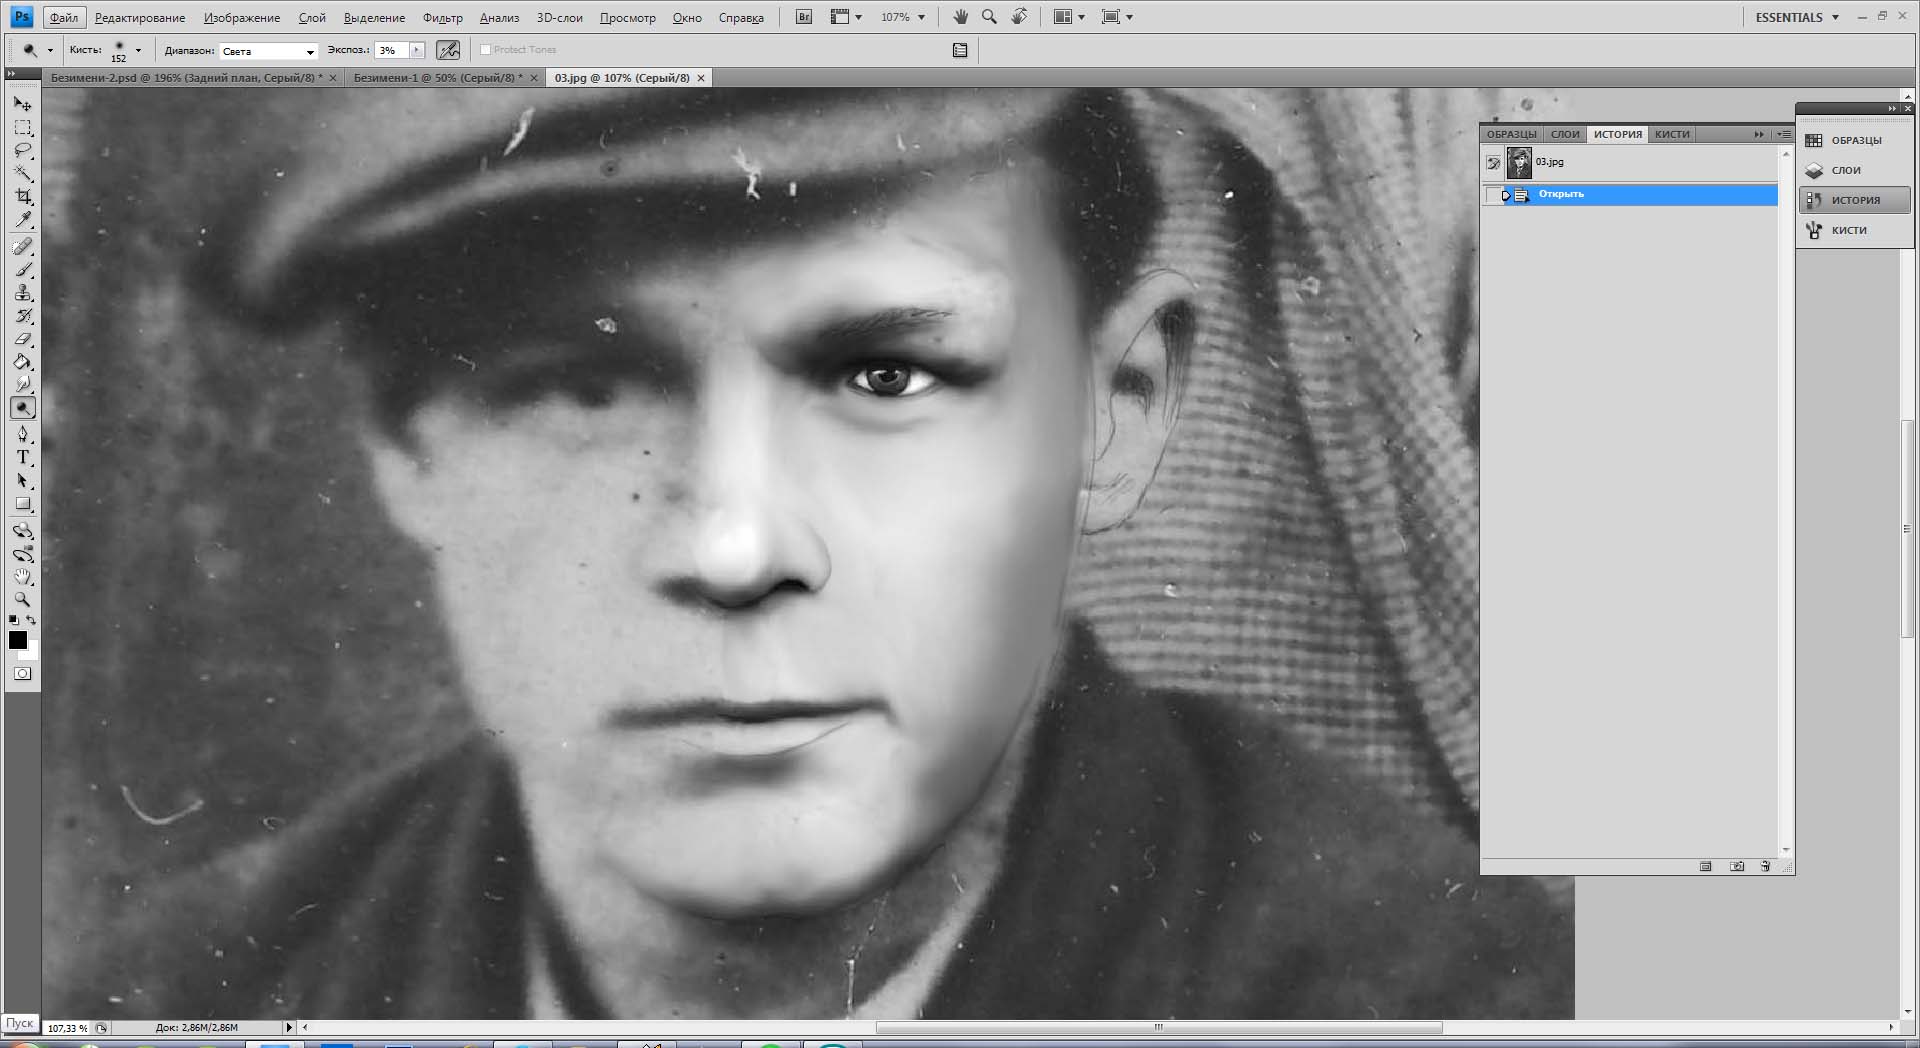The height and width of the screenshot is (1048, 1920).
Task: Select the Move tool
Action: (22, 104)
